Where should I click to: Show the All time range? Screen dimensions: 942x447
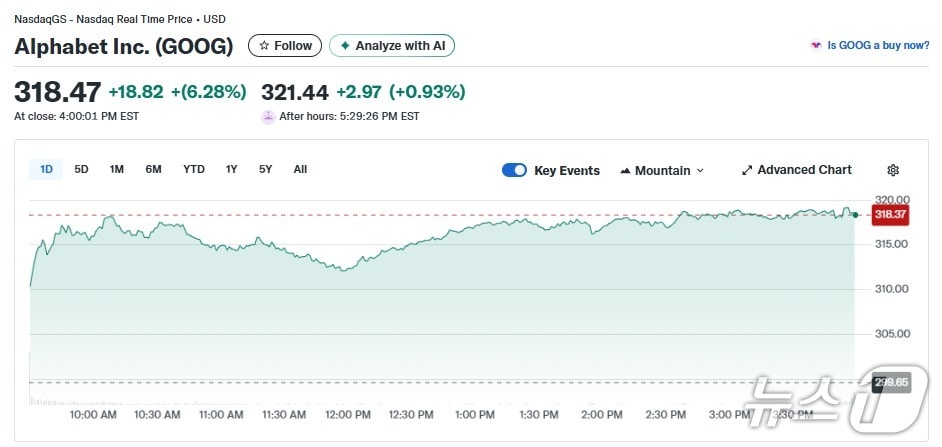tap(300, 170)
